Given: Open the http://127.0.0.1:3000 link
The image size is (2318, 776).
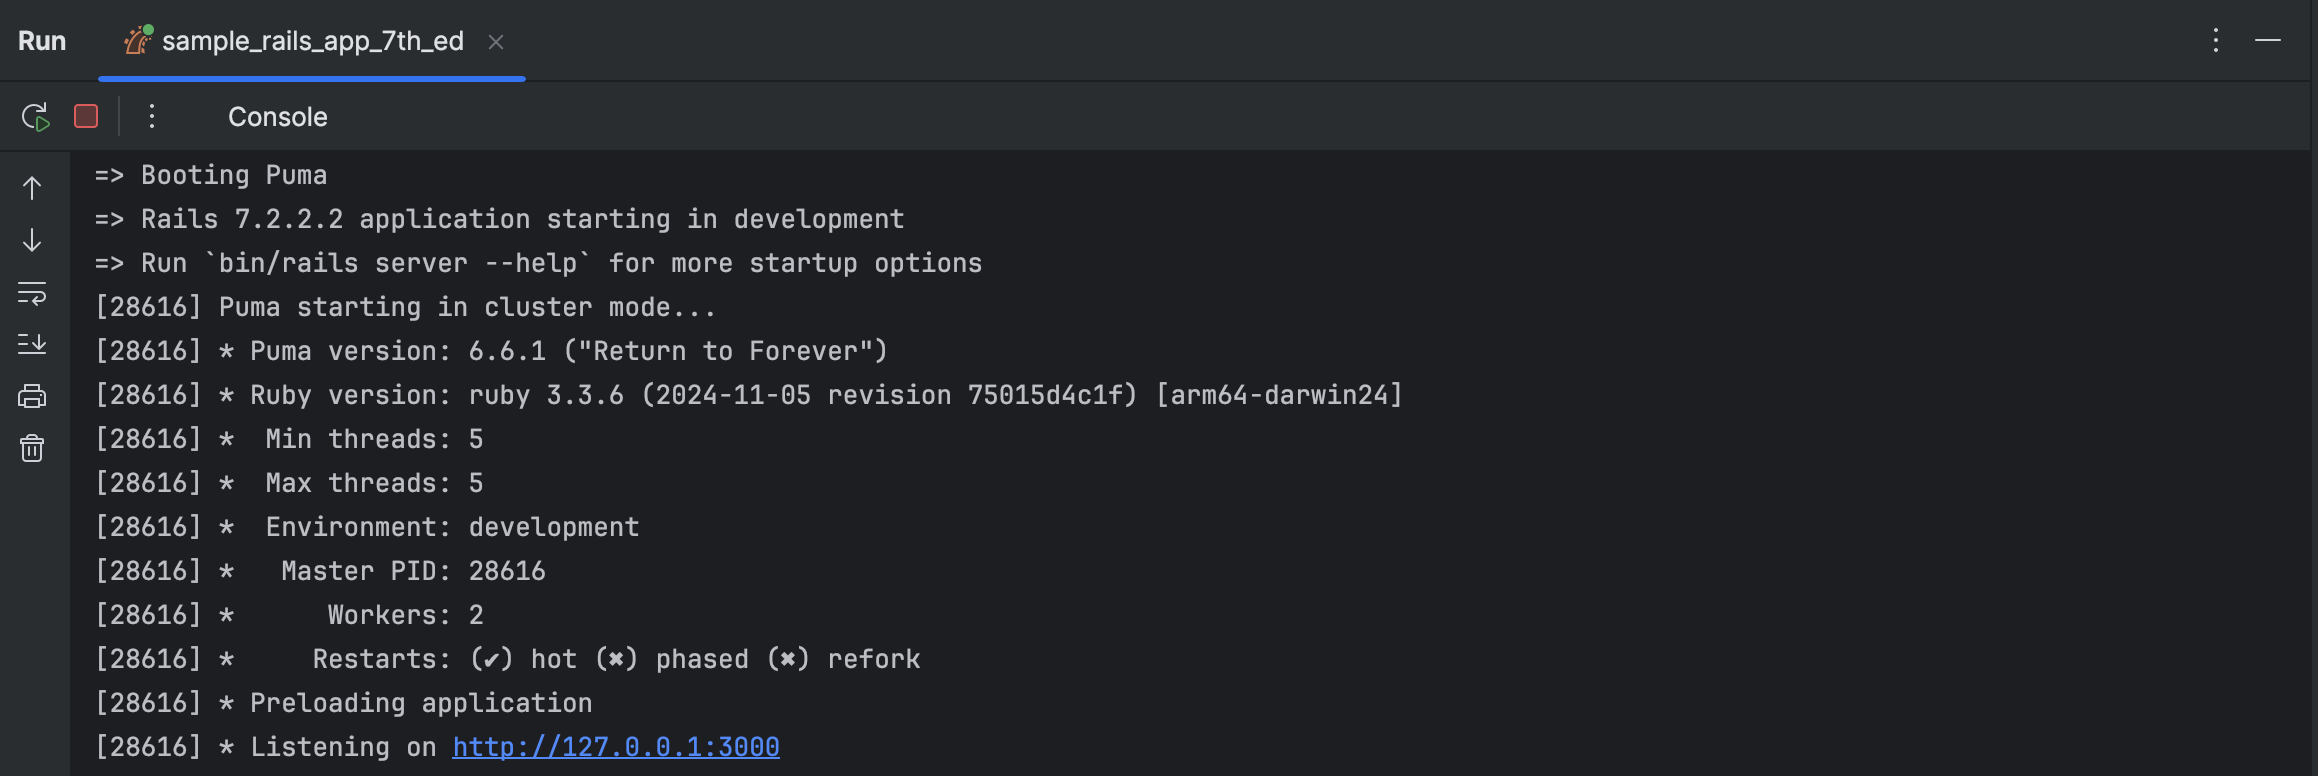Looking at the screenshot, I should pos(615,747).
